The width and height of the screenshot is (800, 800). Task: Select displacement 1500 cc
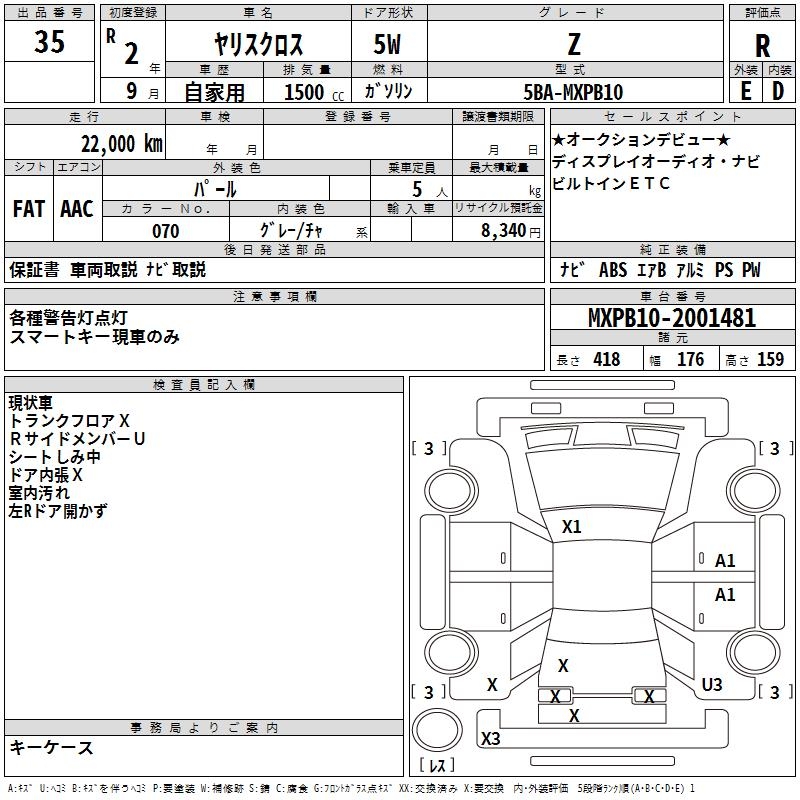(x=314, y=92)
